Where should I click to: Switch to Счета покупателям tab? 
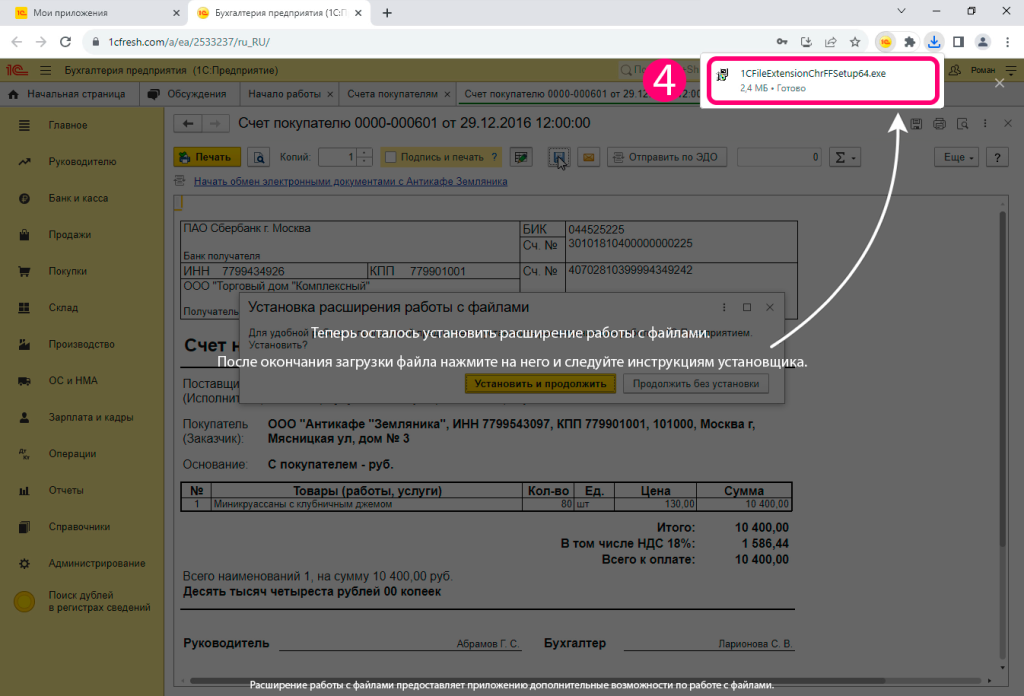click(392, 94)
